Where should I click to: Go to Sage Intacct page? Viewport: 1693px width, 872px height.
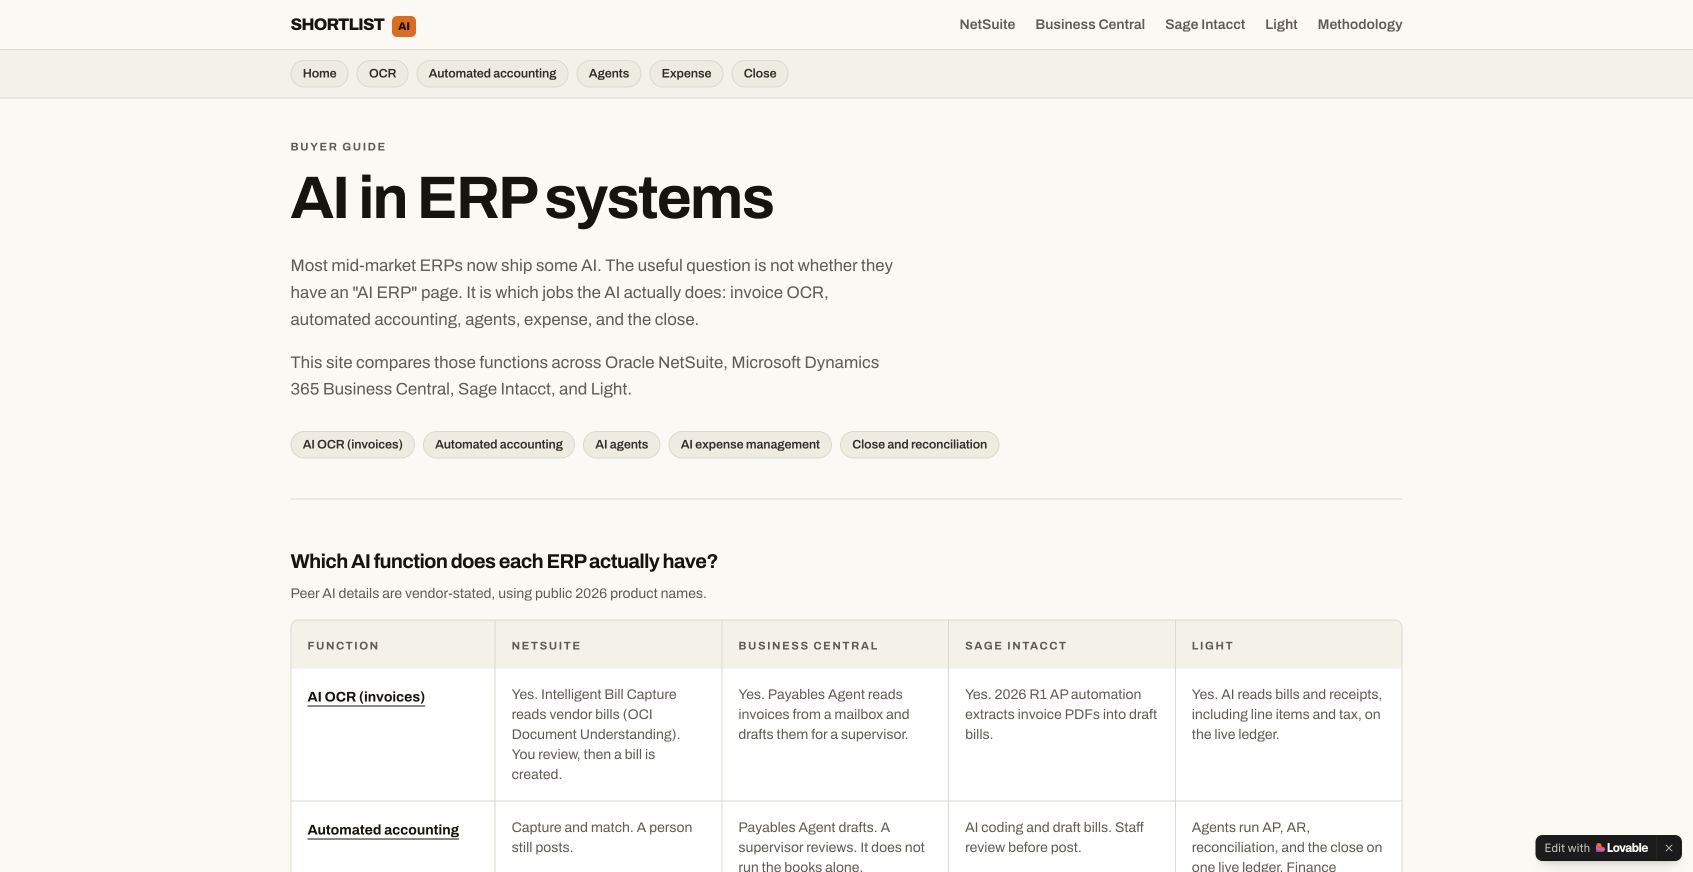(x=1205, y=24)
